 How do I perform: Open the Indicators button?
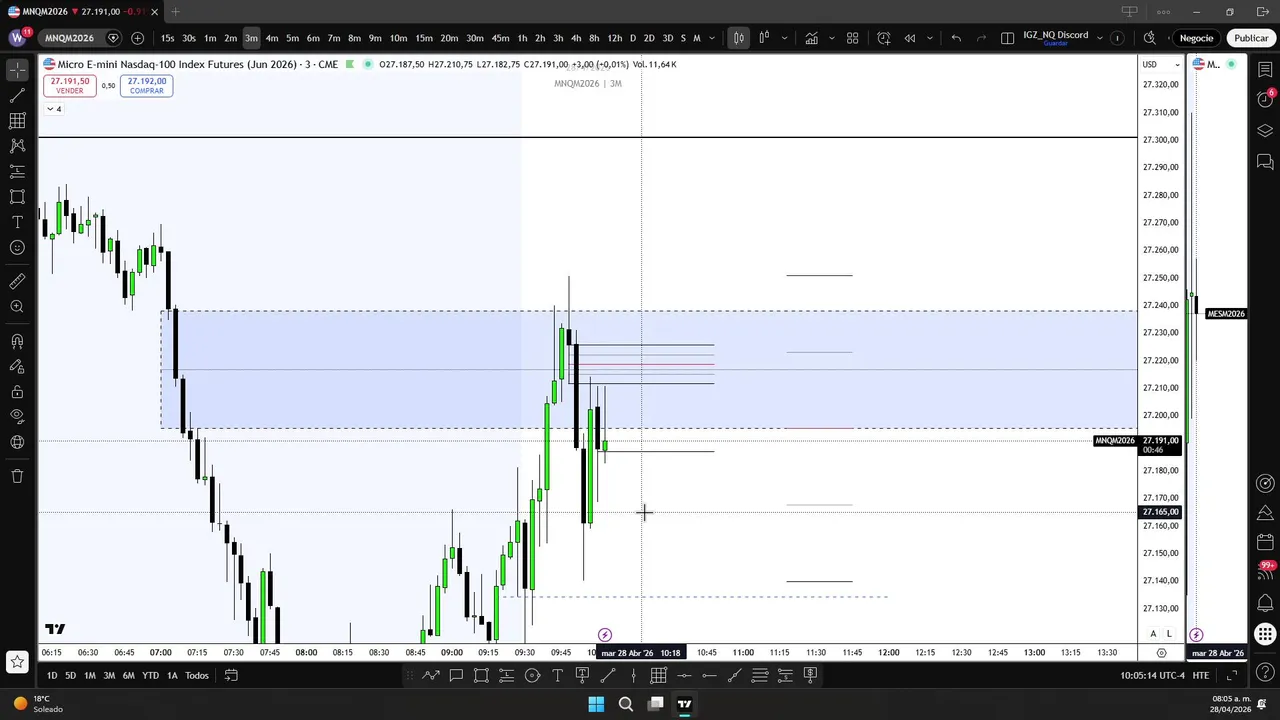pyautogui.click(x=811, y=38)
